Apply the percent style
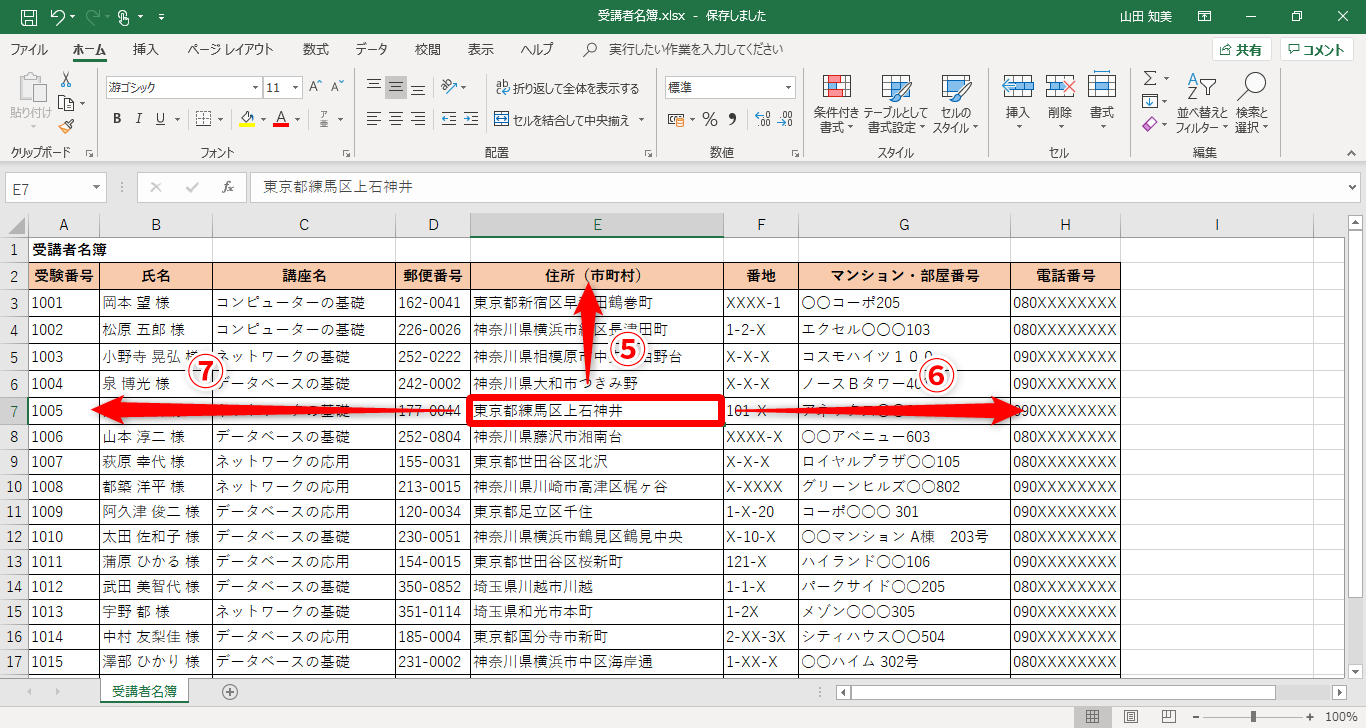Screen dimensions: 1366x728 (710, 120)
